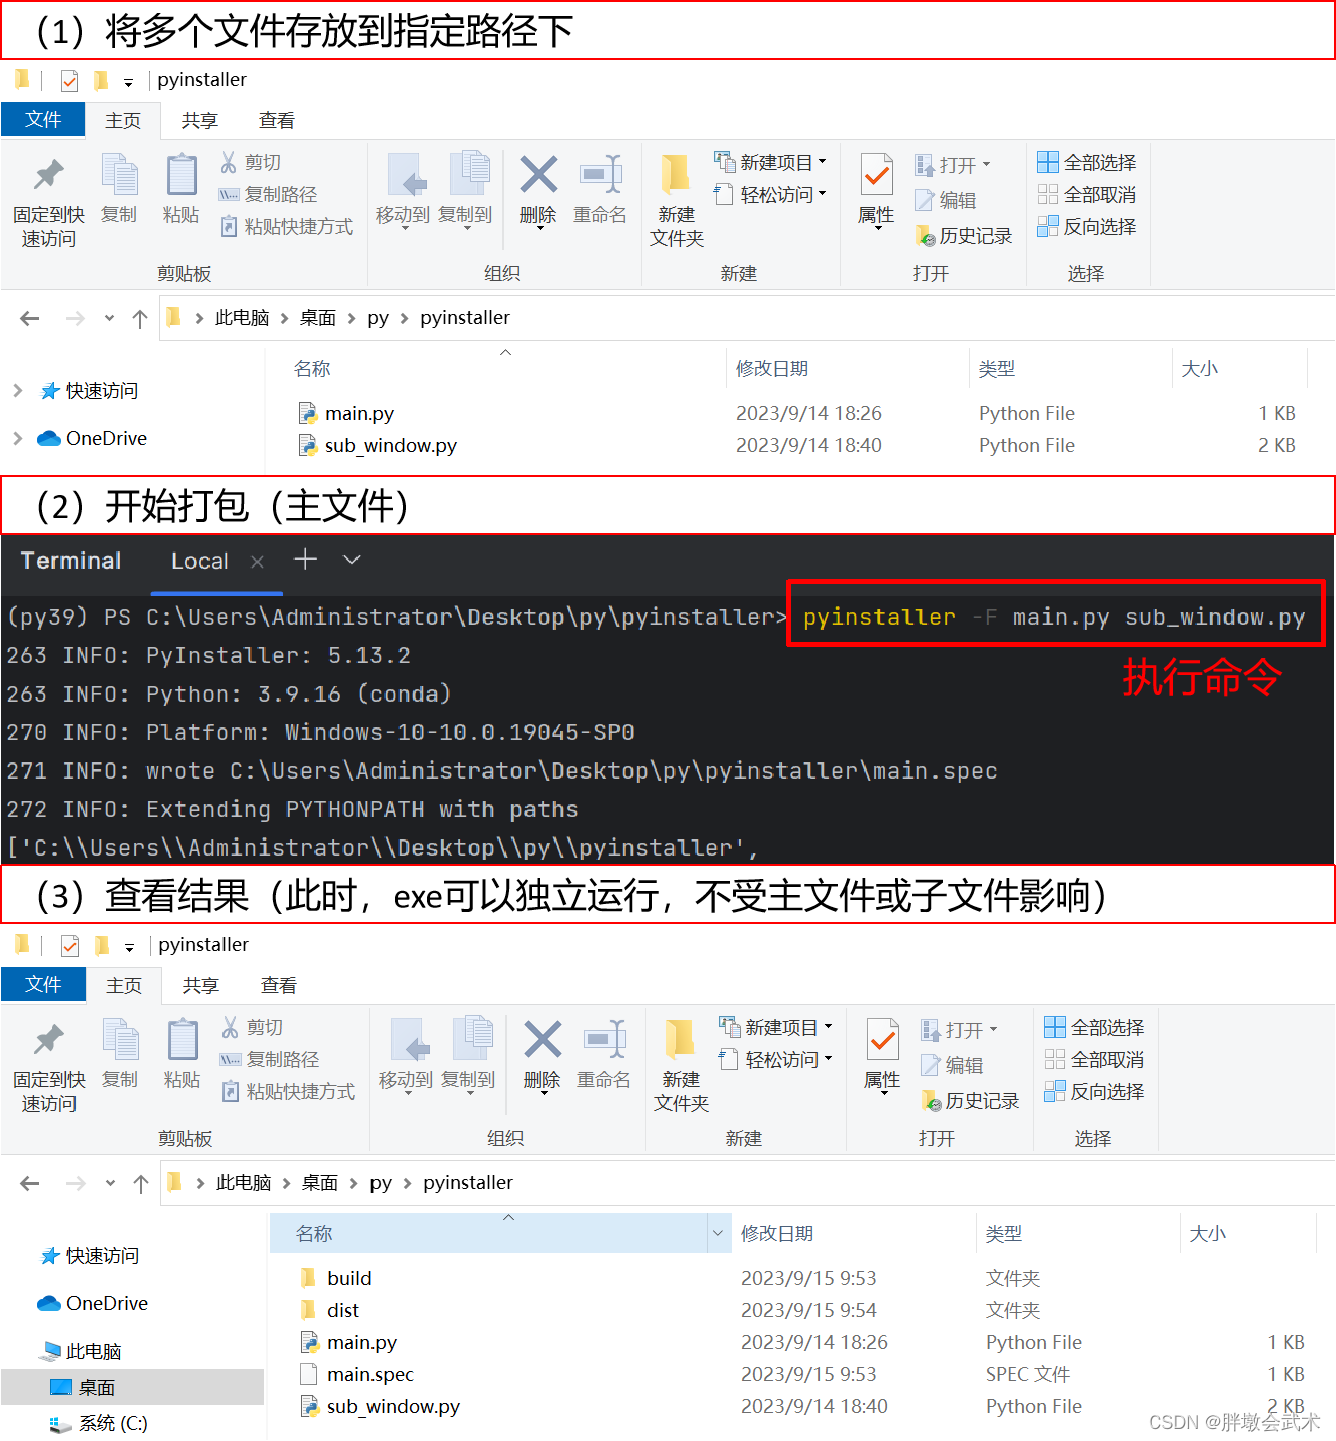
Task: Click Invert selection (反向选择) in top Explorer ribbon
Action: (x=1086, y=226)
